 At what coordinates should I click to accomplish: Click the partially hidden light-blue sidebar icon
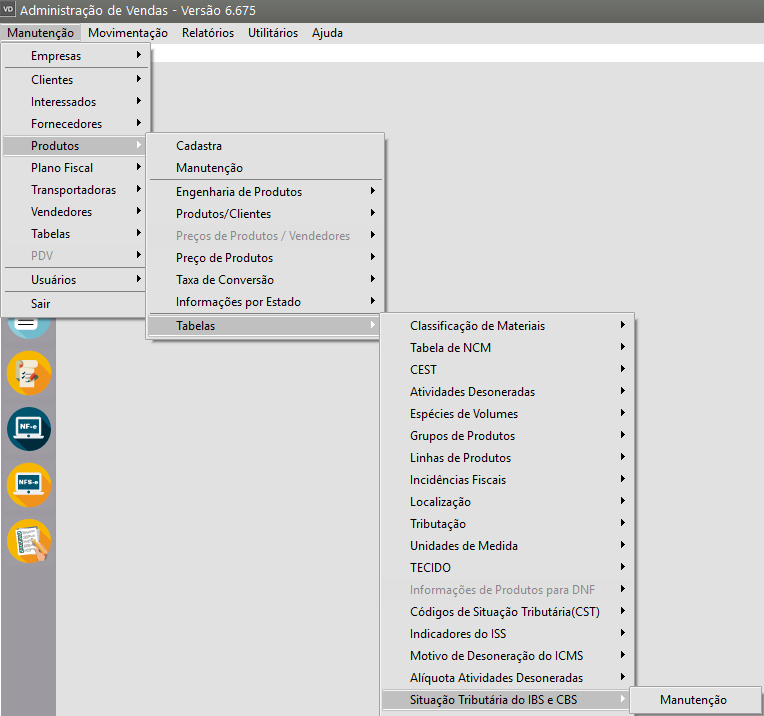pyautogui.click(x=28, y=327)
